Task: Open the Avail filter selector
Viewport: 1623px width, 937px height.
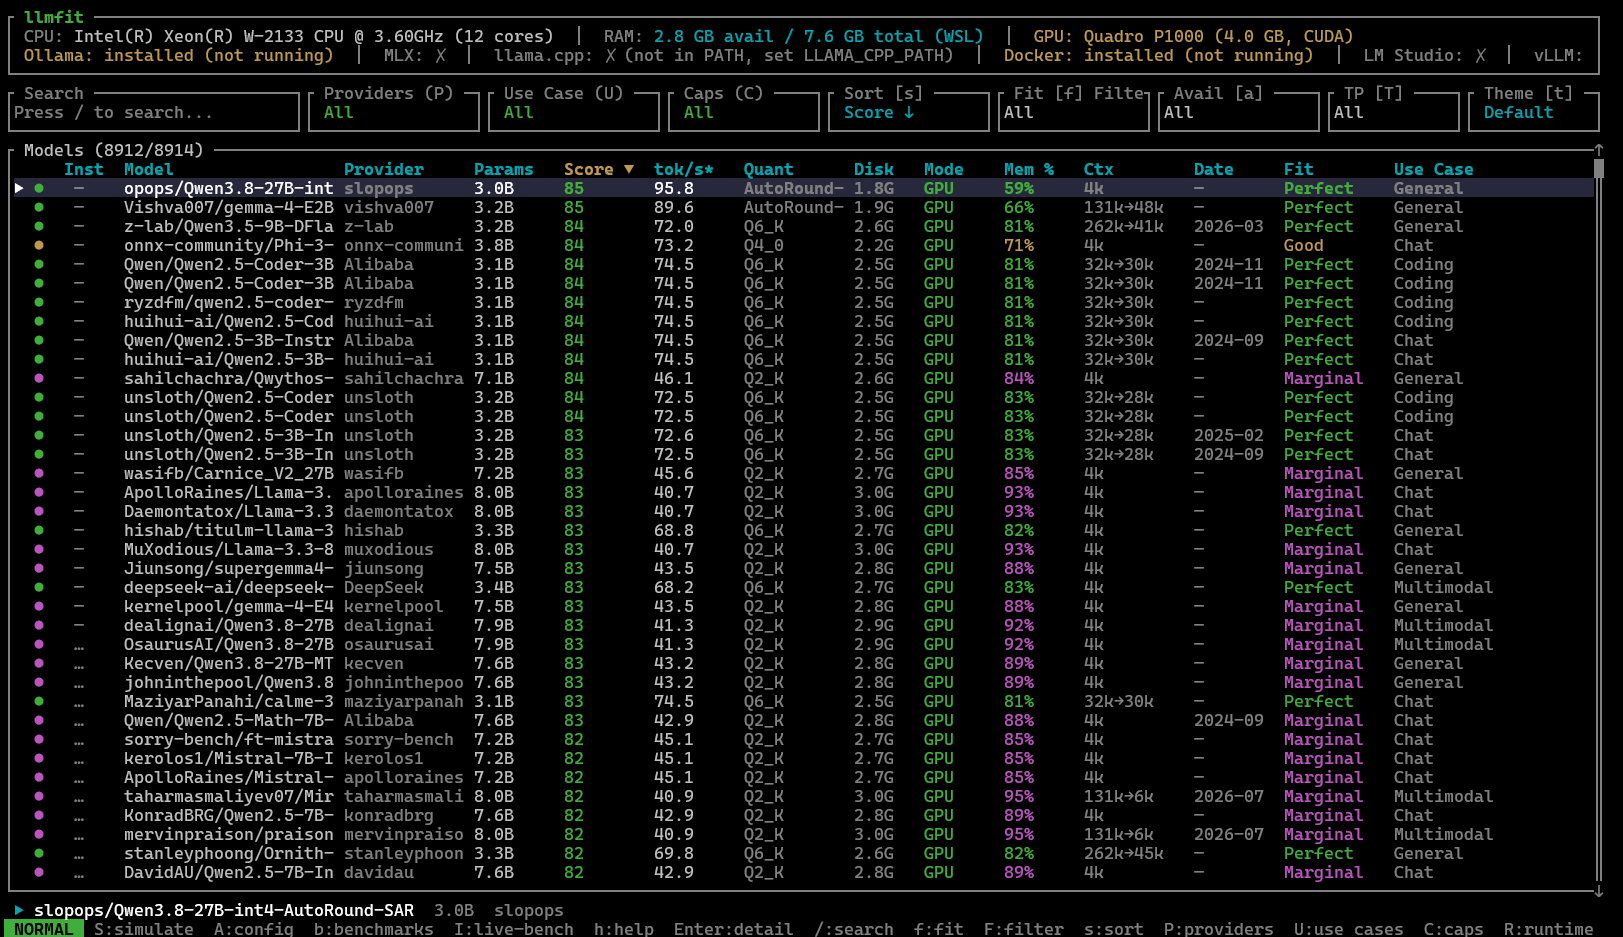Action: click(1239, 112)
